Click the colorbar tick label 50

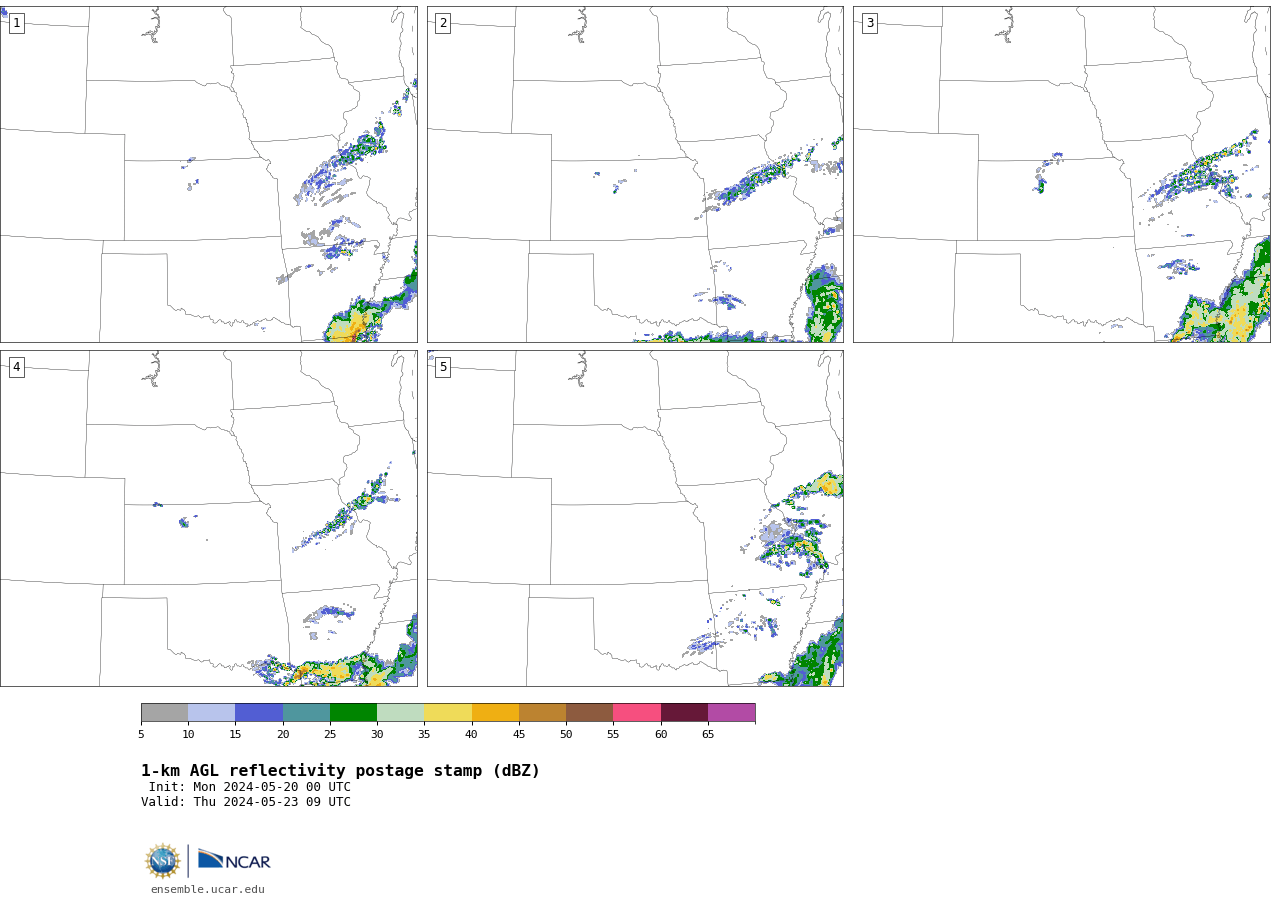pos(566,735)
